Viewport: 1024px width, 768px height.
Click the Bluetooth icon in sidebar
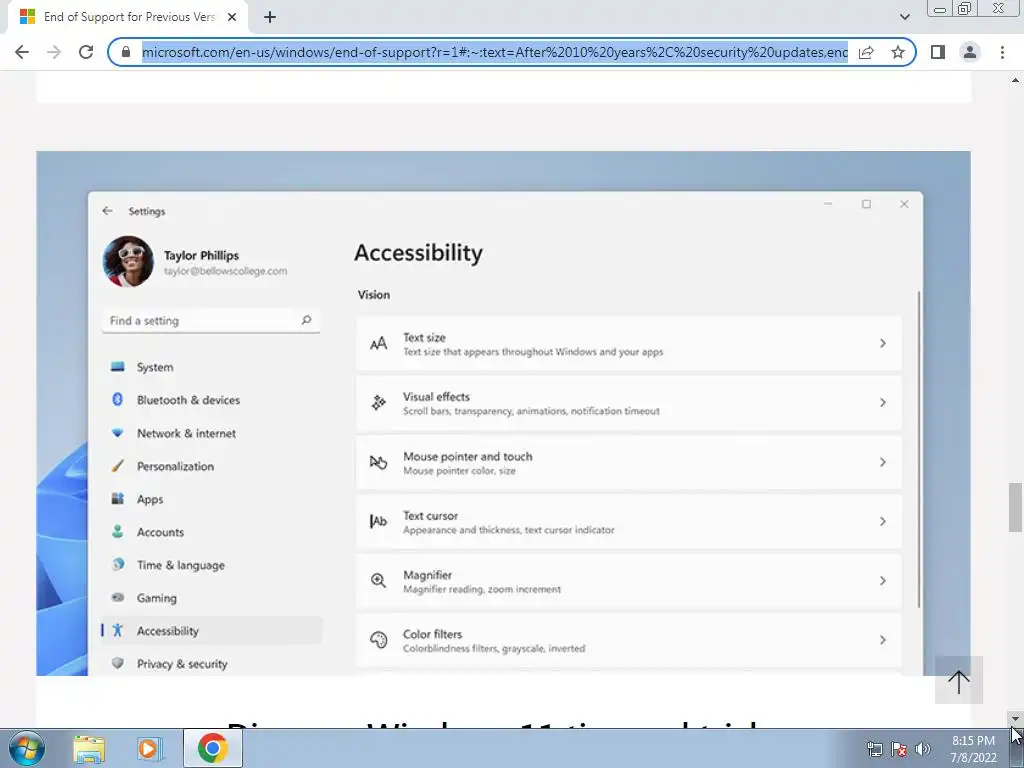[x=118, y=399]
